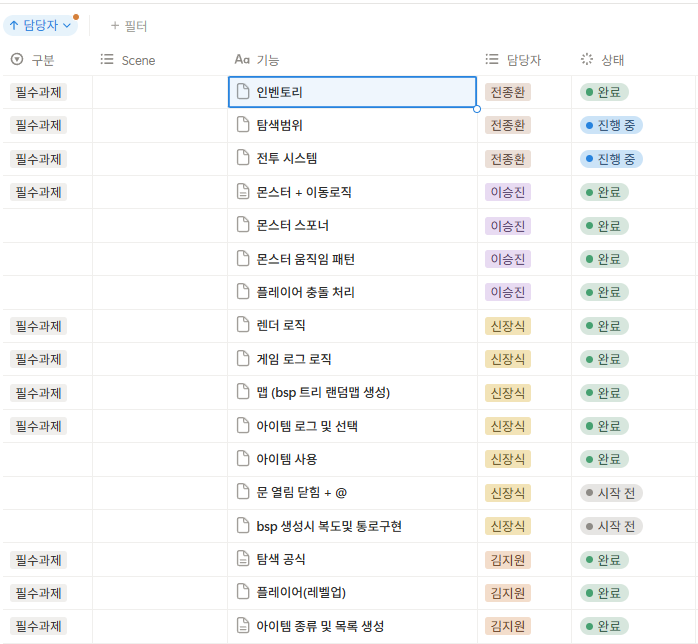The height and width of the screenshot is (644, 698).
Task: Open page icon for 탐색범위
Action: point(243,125)
